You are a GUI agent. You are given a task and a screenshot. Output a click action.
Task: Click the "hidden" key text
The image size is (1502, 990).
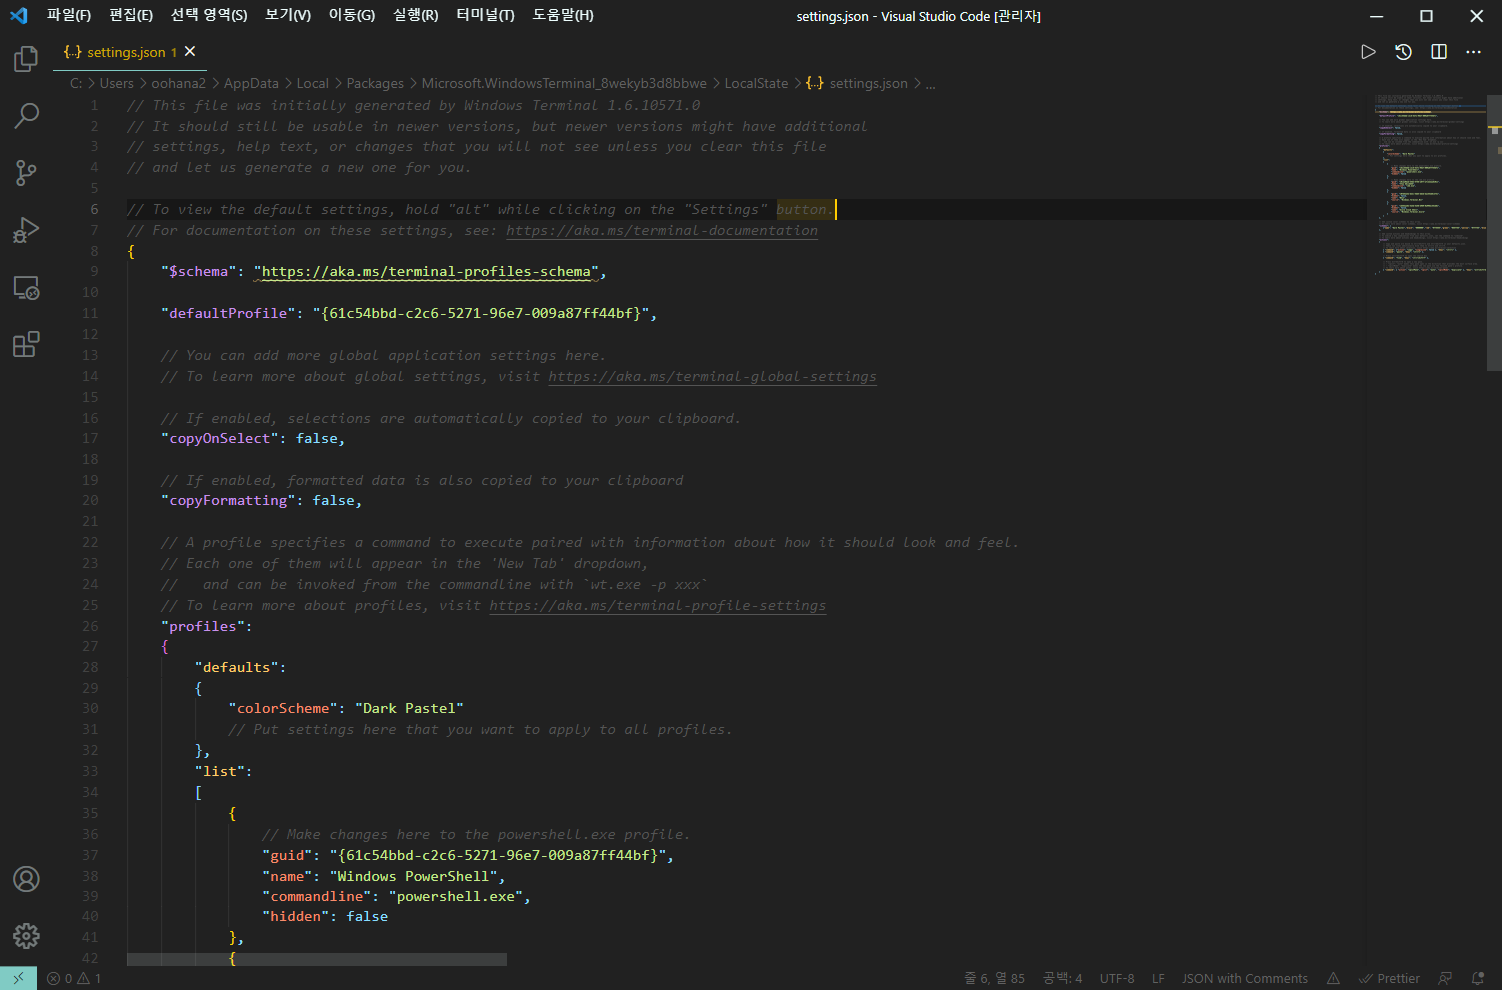tap(295, 916)
